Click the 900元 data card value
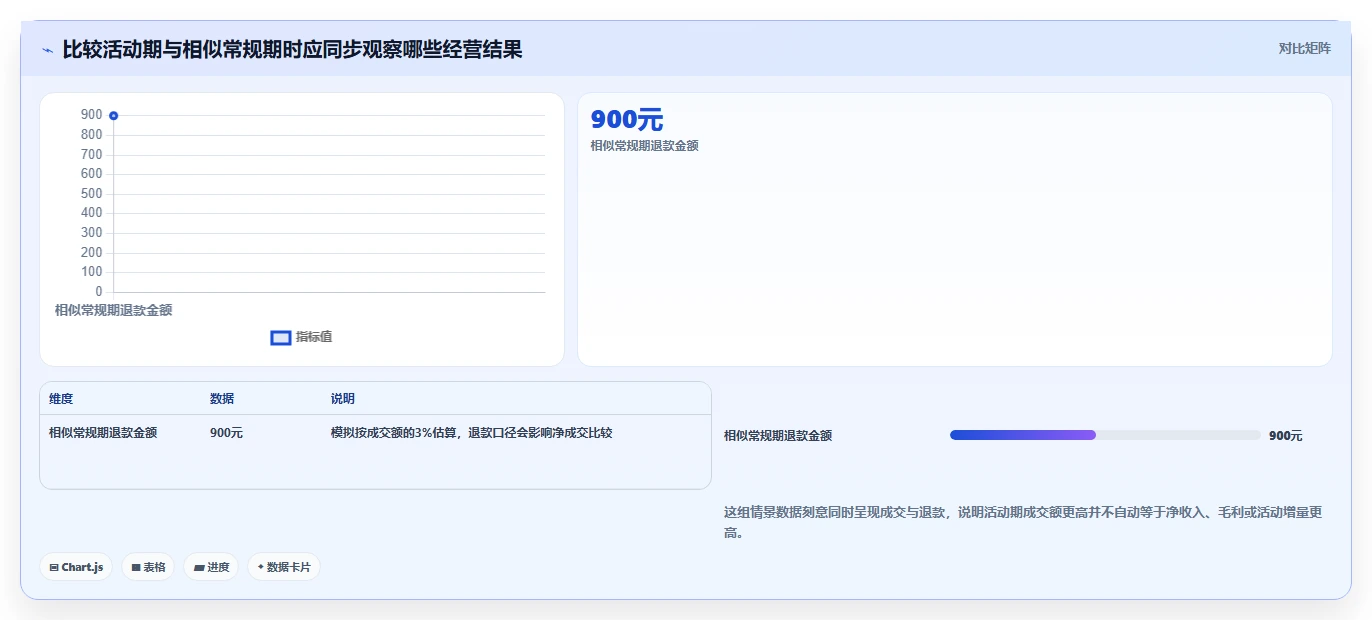The width and height of the screenshot is (1372, 620). coord(627,120)
